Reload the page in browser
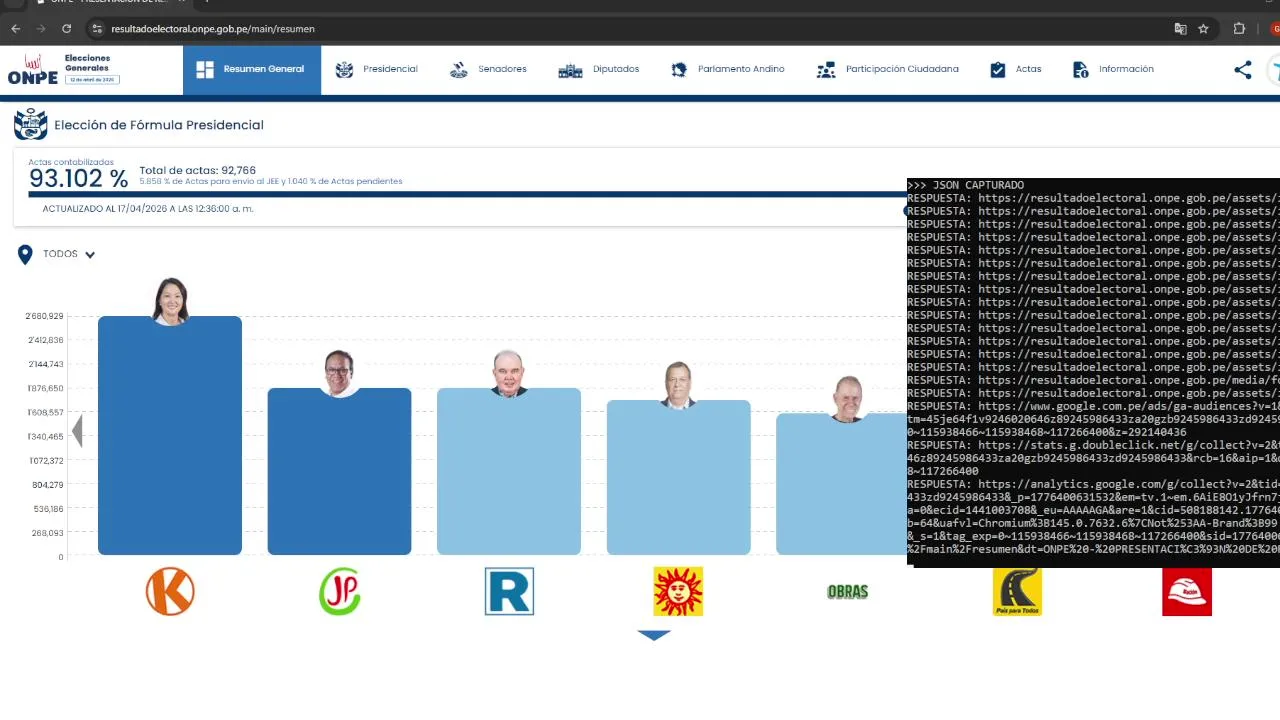Screen dimensions: 1280x720 pyautogui.click(x=67, y=29)
